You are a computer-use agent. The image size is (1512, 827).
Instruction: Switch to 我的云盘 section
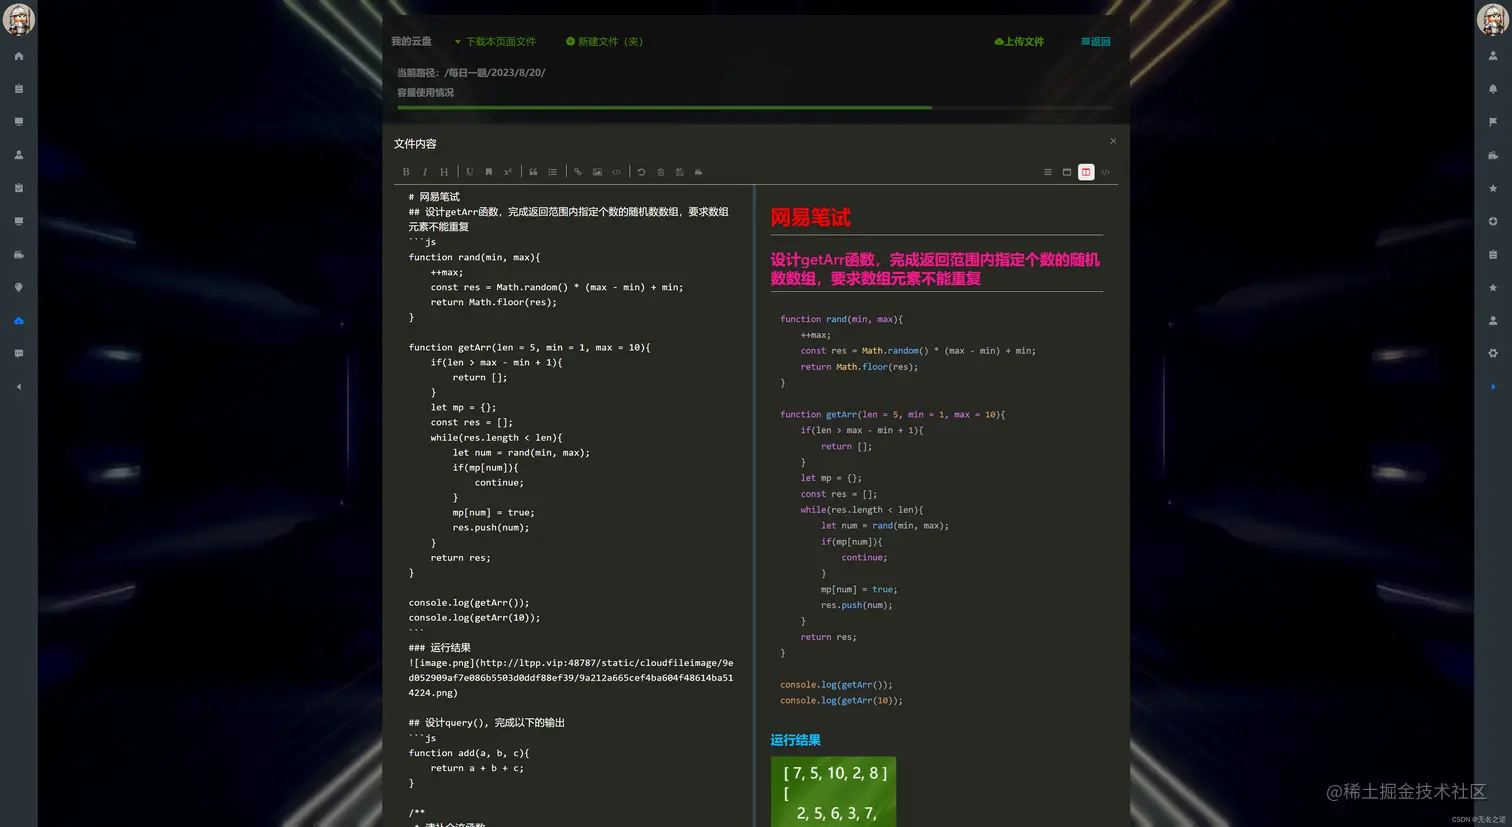pos(411,41)
